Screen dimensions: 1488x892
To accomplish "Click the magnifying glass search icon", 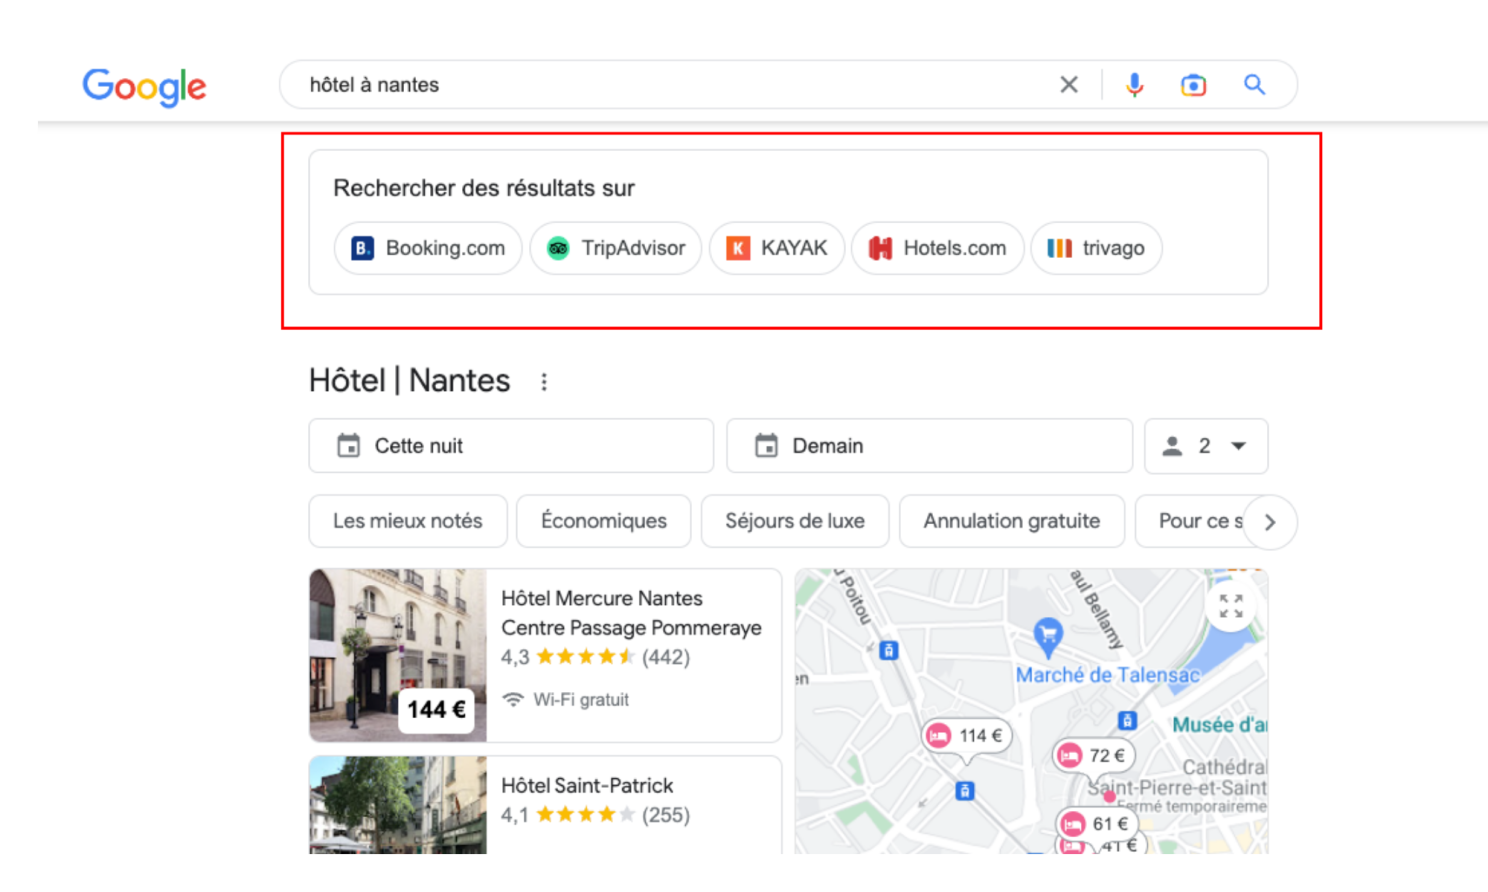I will click(1254, 85).
